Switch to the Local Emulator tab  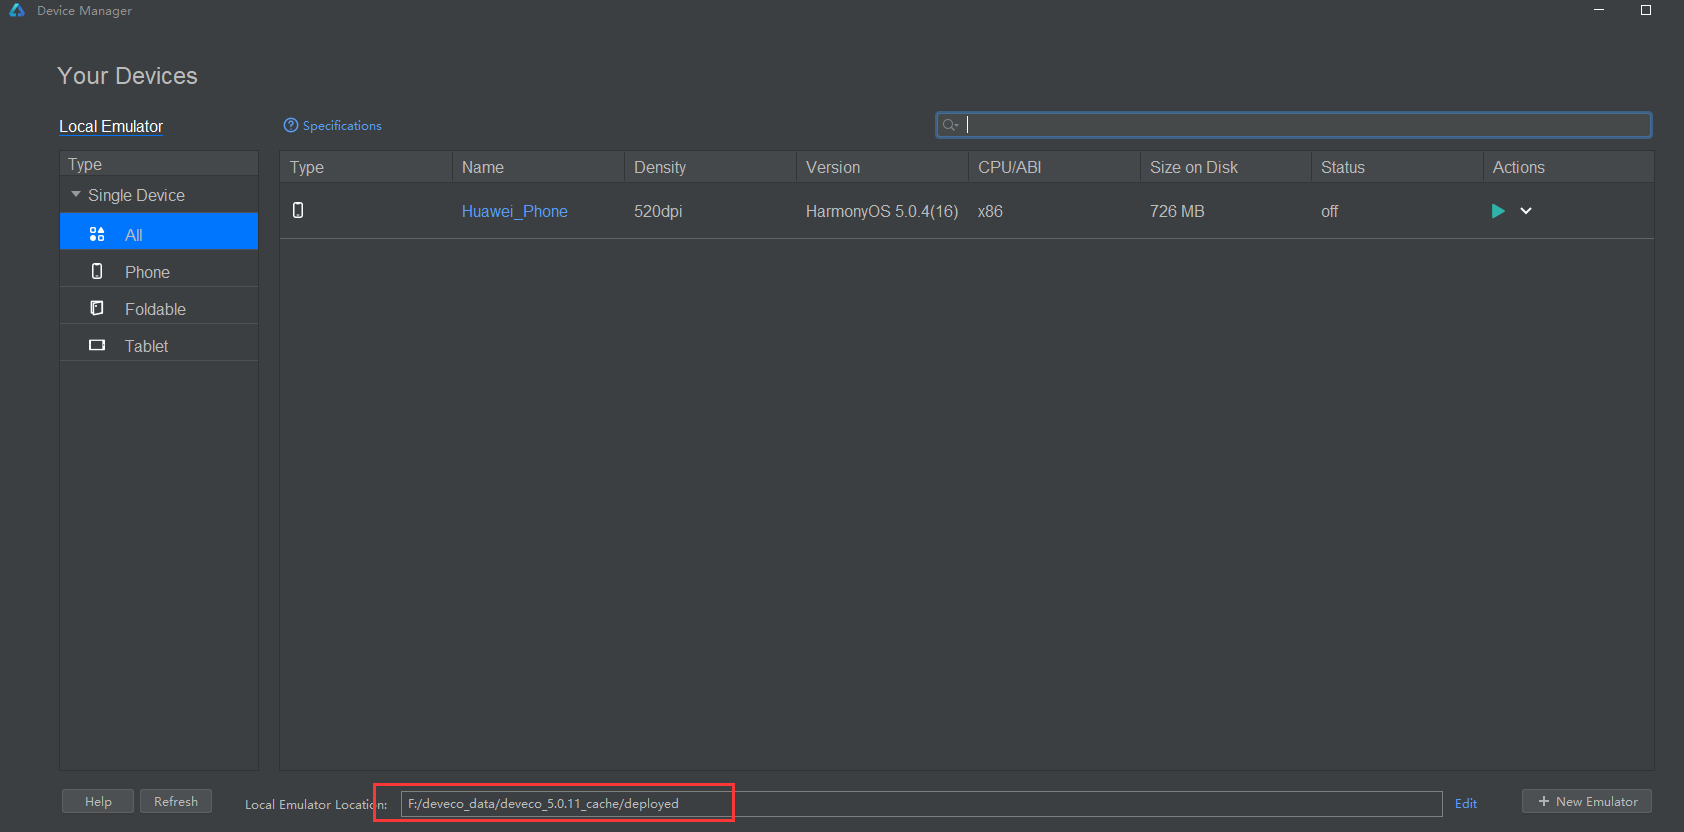(111, 126)
